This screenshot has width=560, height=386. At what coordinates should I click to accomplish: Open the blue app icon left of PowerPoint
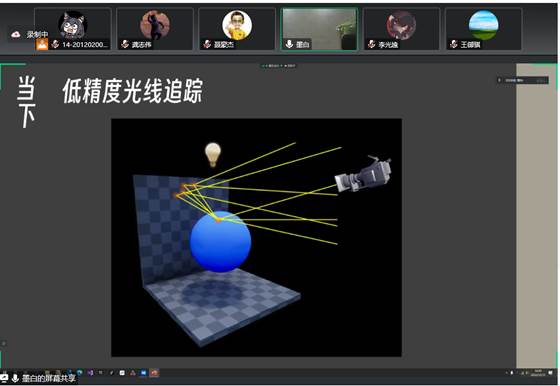[x=144, y=373]
